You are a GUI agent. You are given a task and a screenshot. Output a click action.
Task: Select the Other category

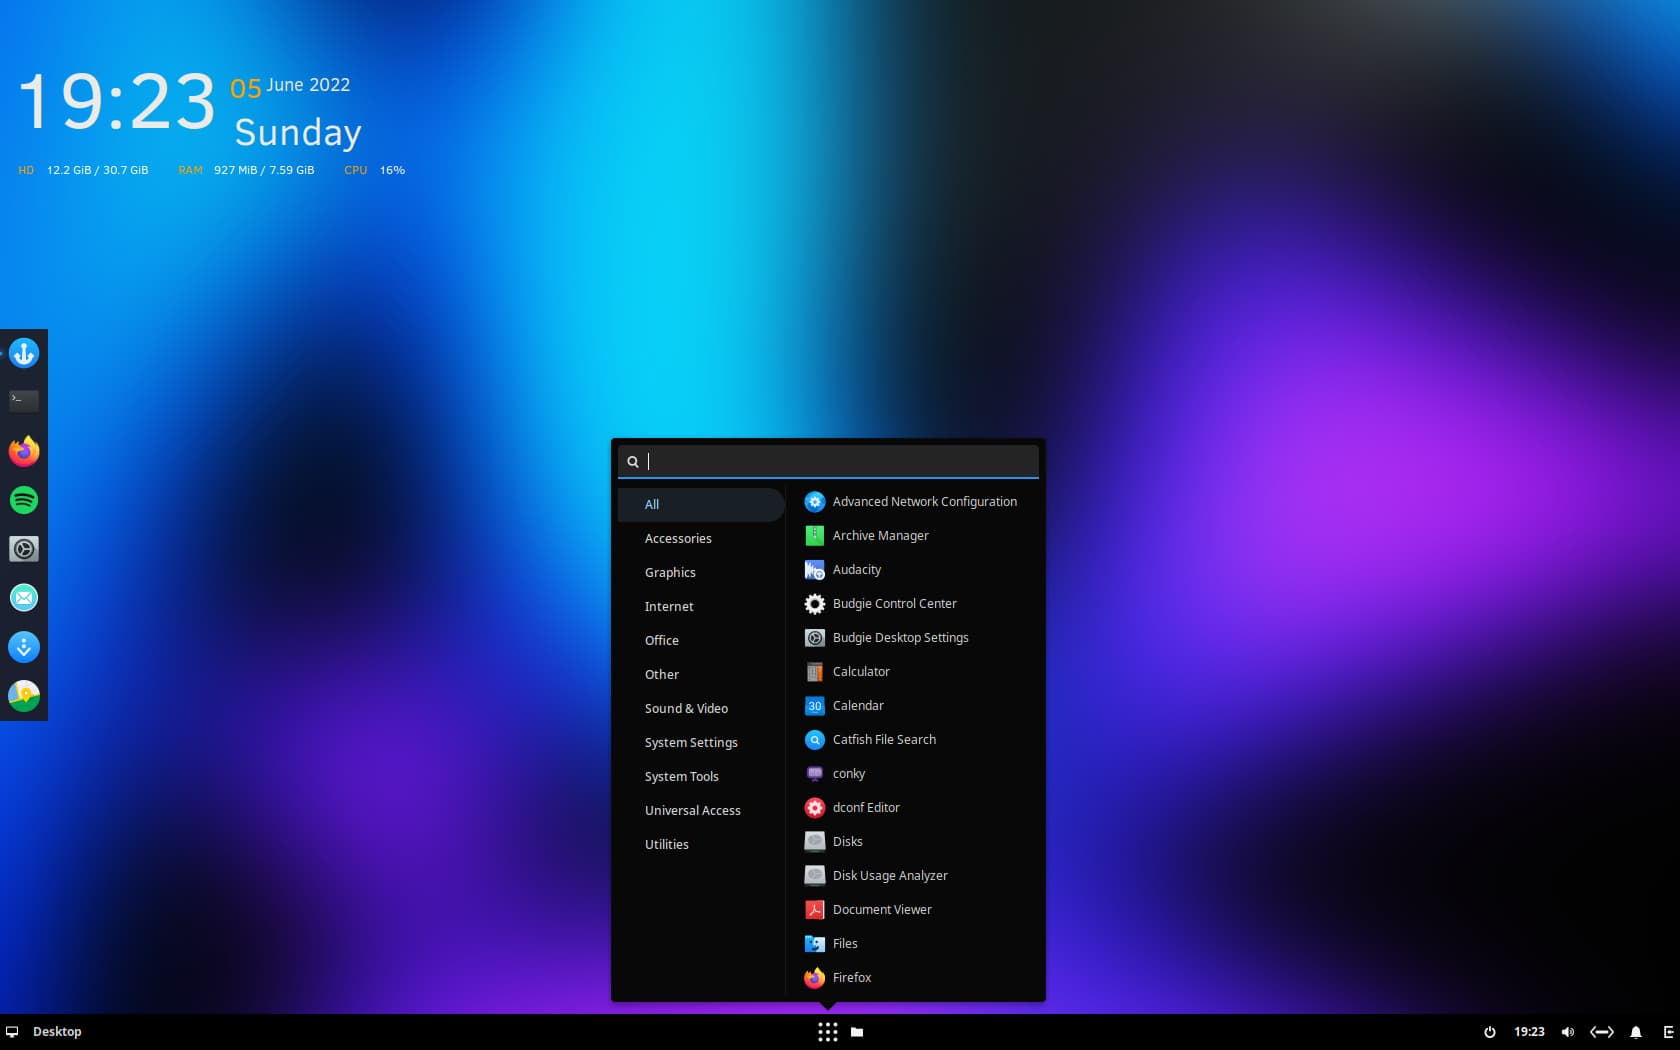click(701, 675)
